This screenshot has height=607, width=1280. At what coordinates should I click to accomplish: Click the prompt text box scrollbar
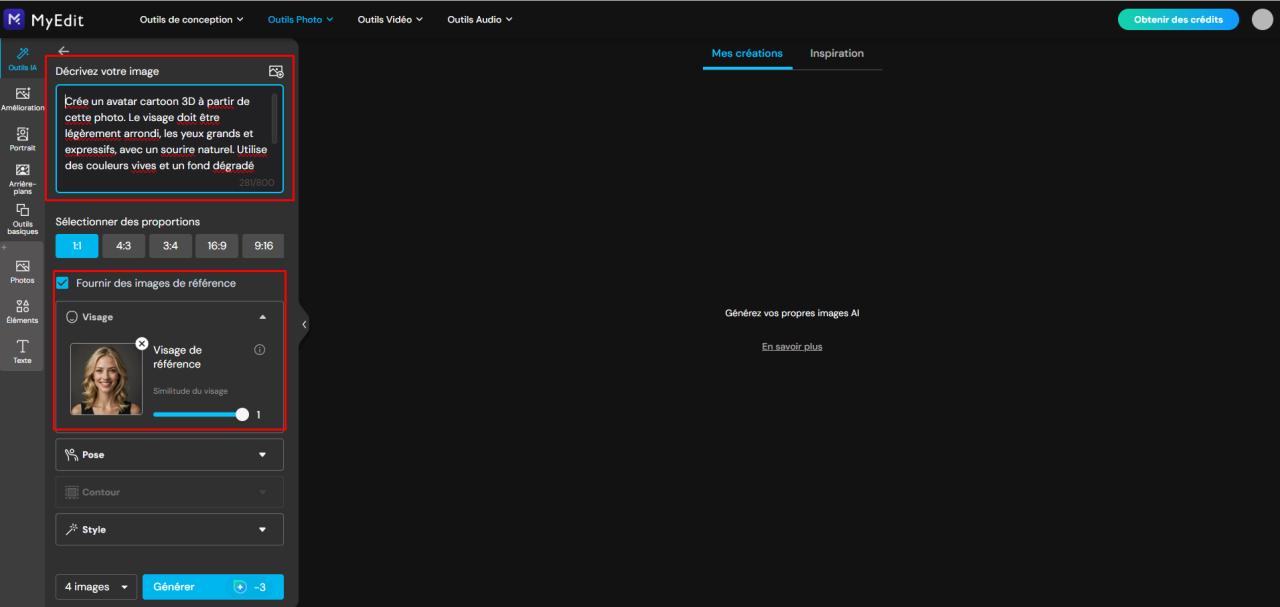(275, 117)
